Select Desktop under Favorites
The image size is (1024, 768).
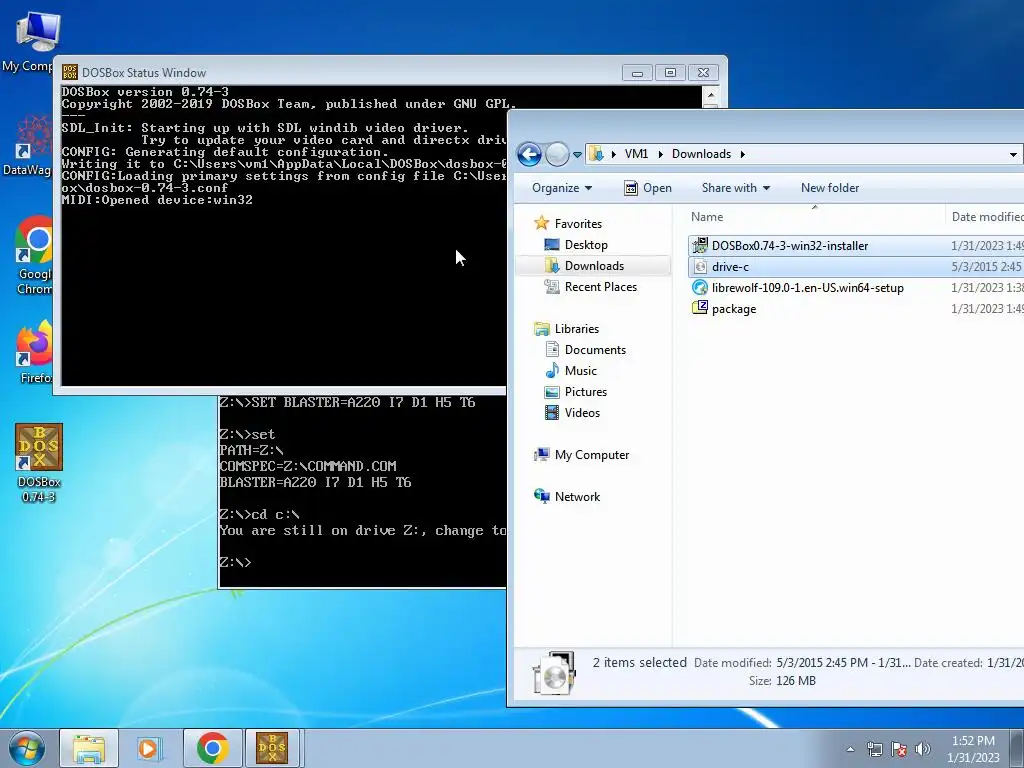(586, 245)
